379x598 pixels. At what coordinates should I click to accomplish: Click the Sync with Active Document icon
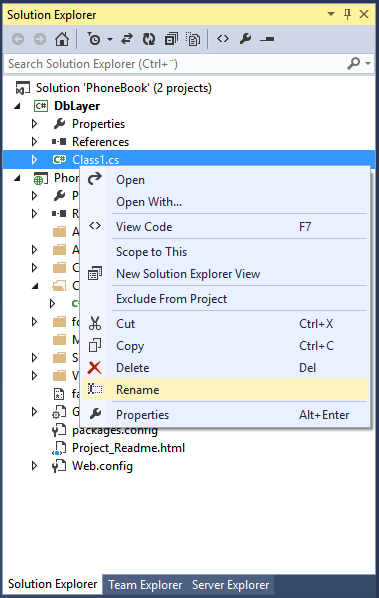[127, 39]
